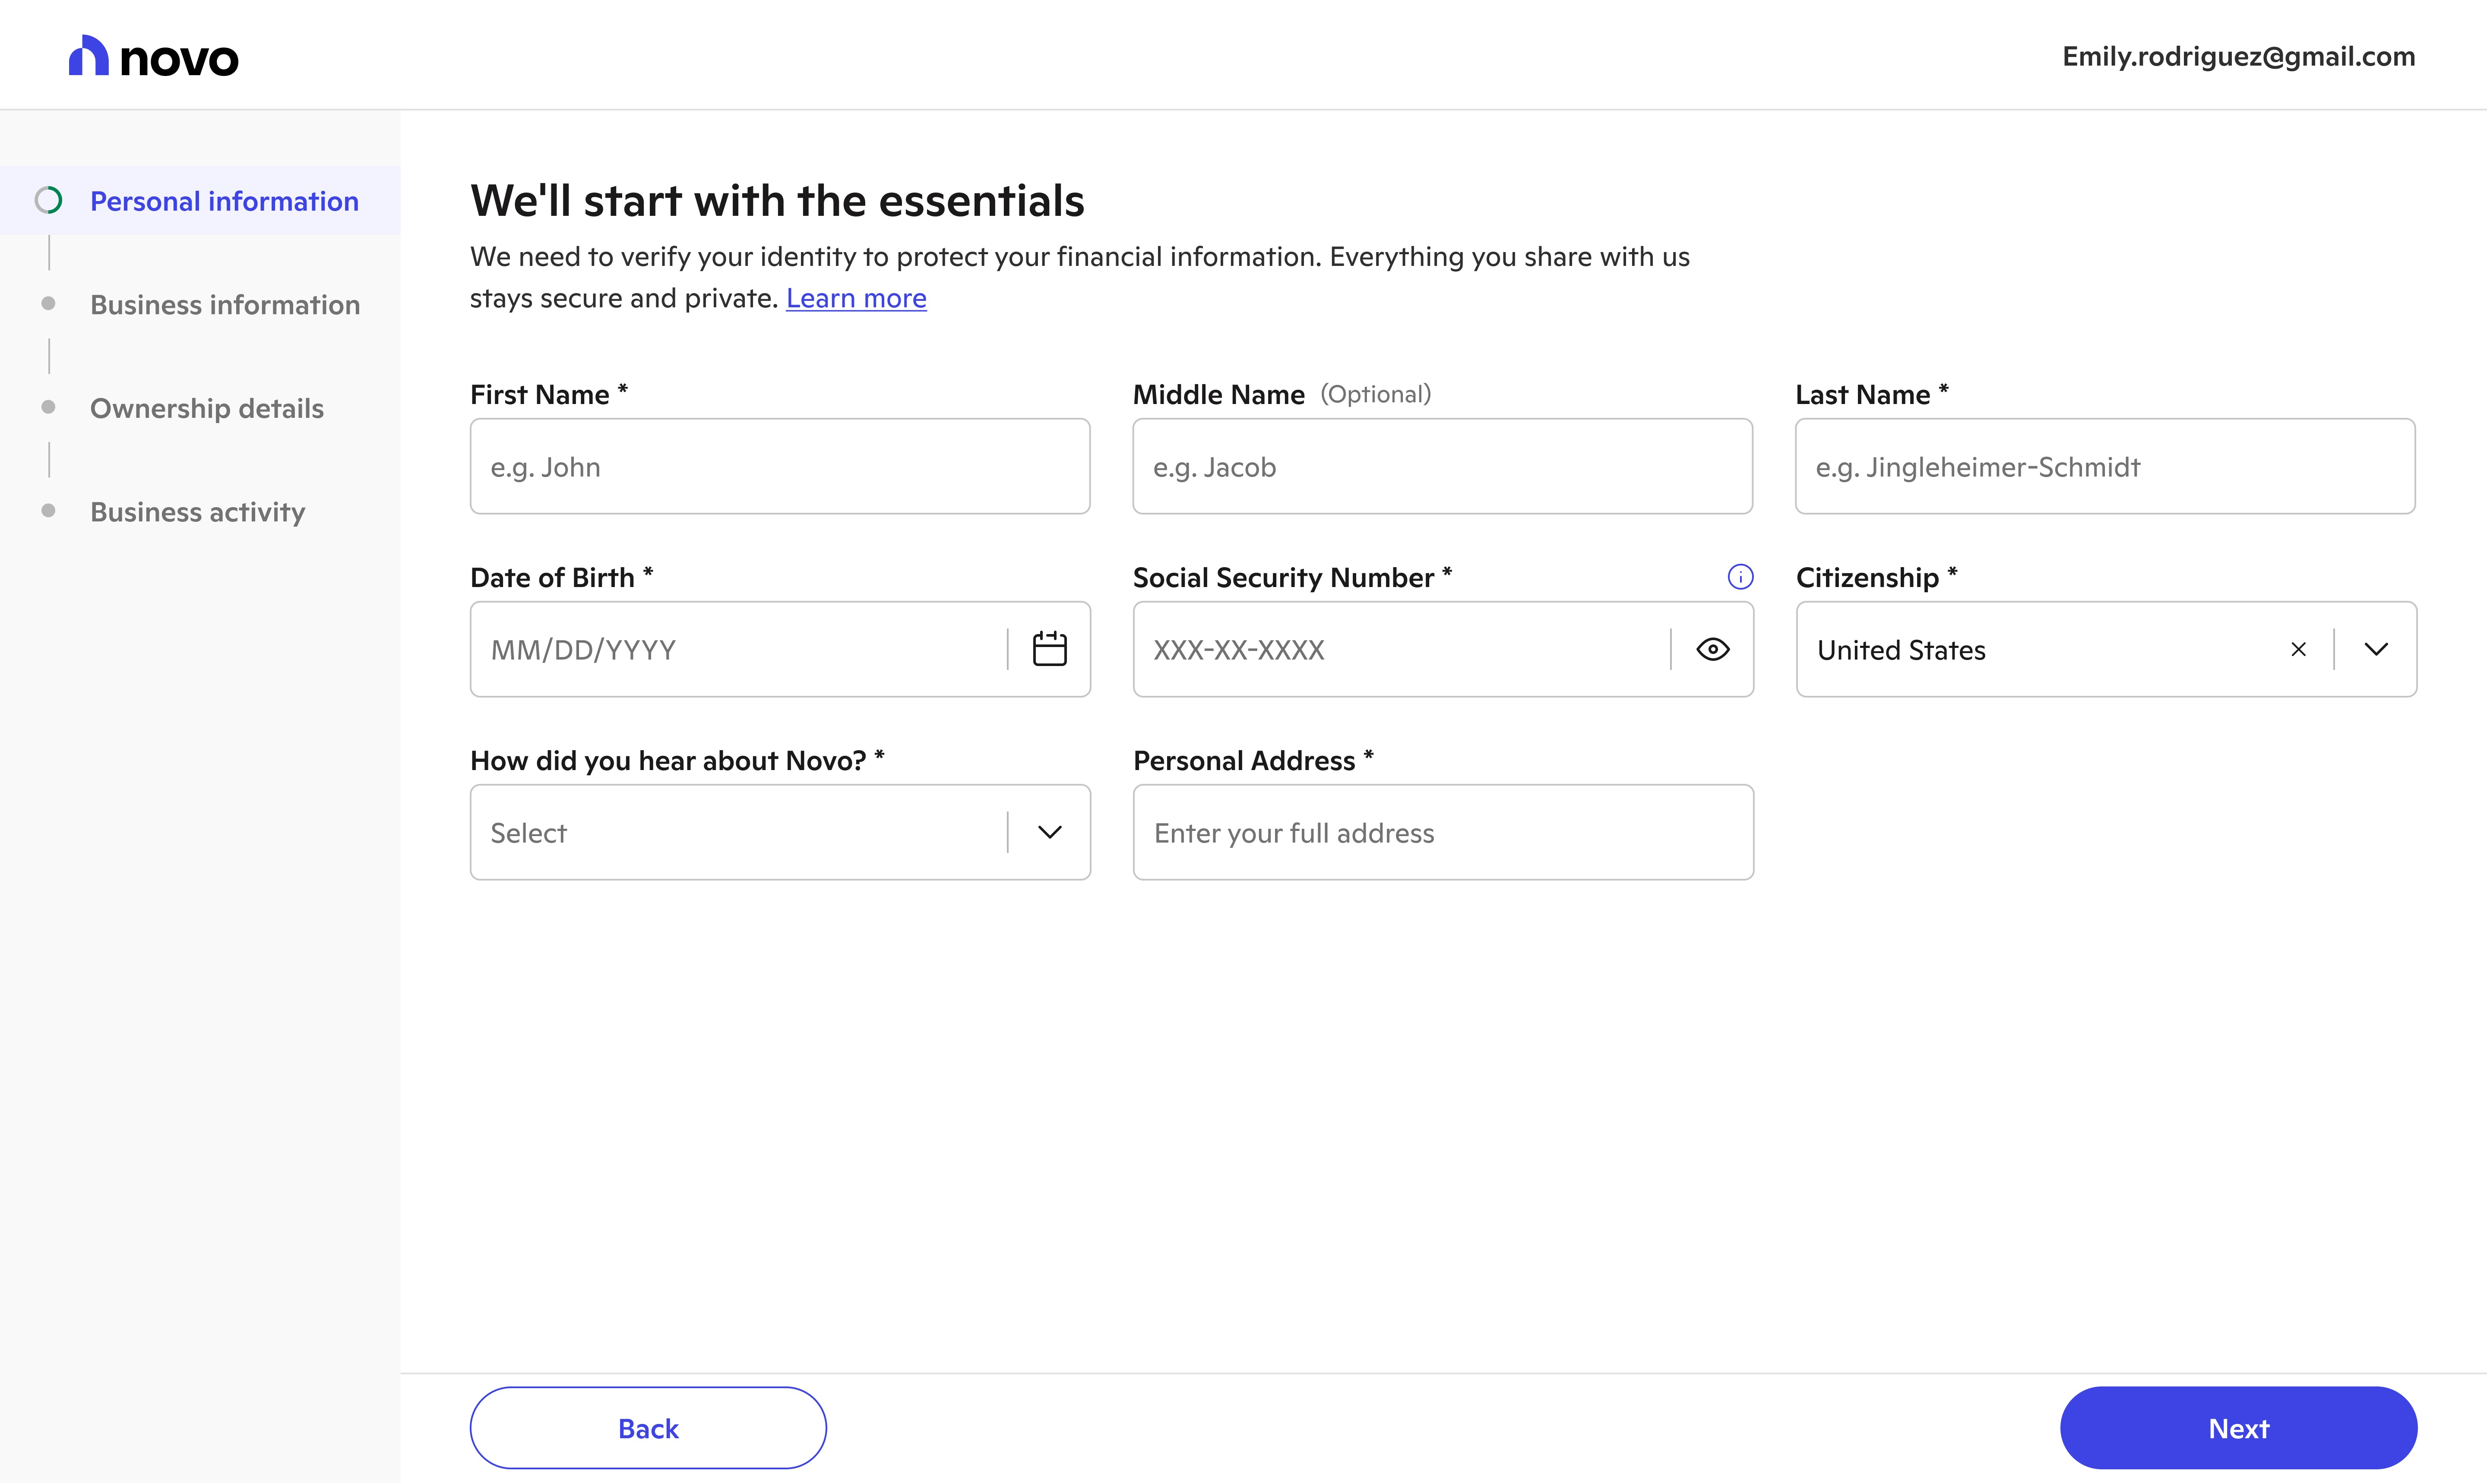Clear the United States citizenship selection
This screenshot has width=2487, height=1484.
2298,649
